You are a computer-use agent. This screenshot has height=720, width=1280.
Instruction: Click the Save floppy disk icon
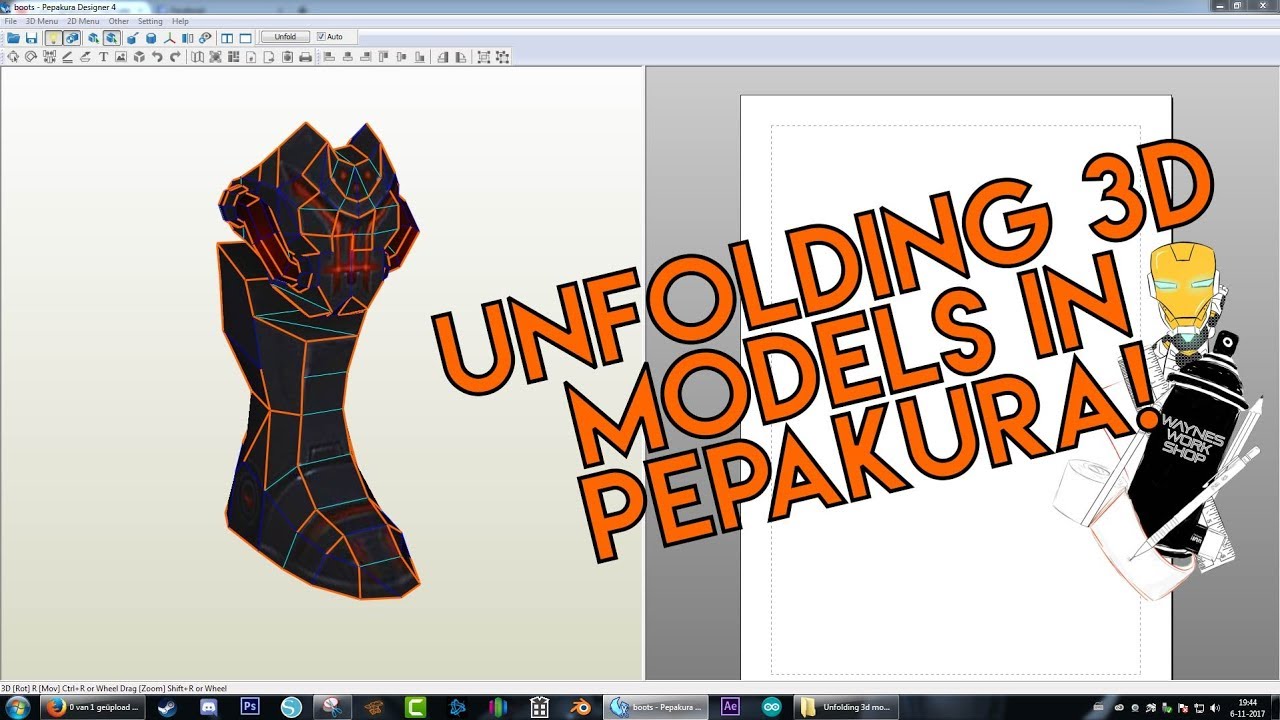(x=31, y=37)
